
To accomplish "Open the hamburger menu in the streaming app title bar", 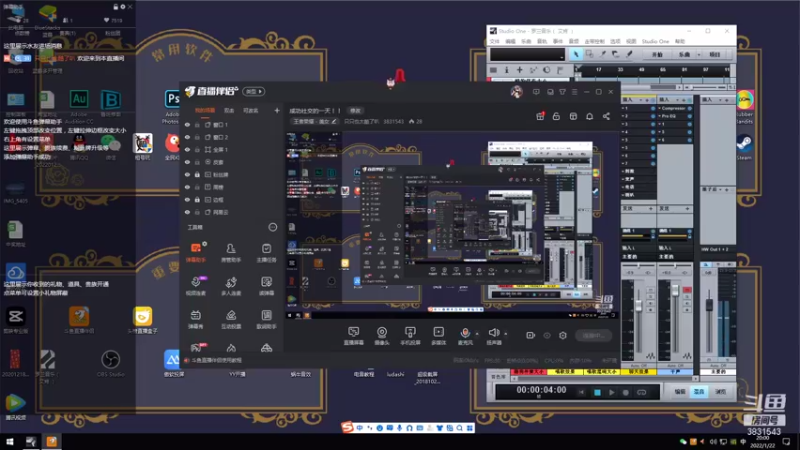I will 574,92.
